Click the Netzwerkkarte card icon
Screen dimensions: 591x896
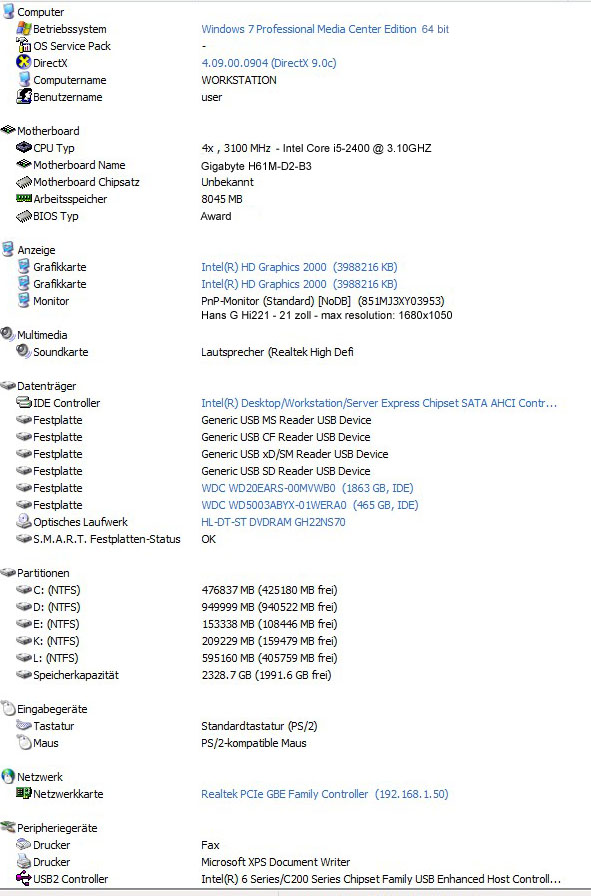point(23,793)
